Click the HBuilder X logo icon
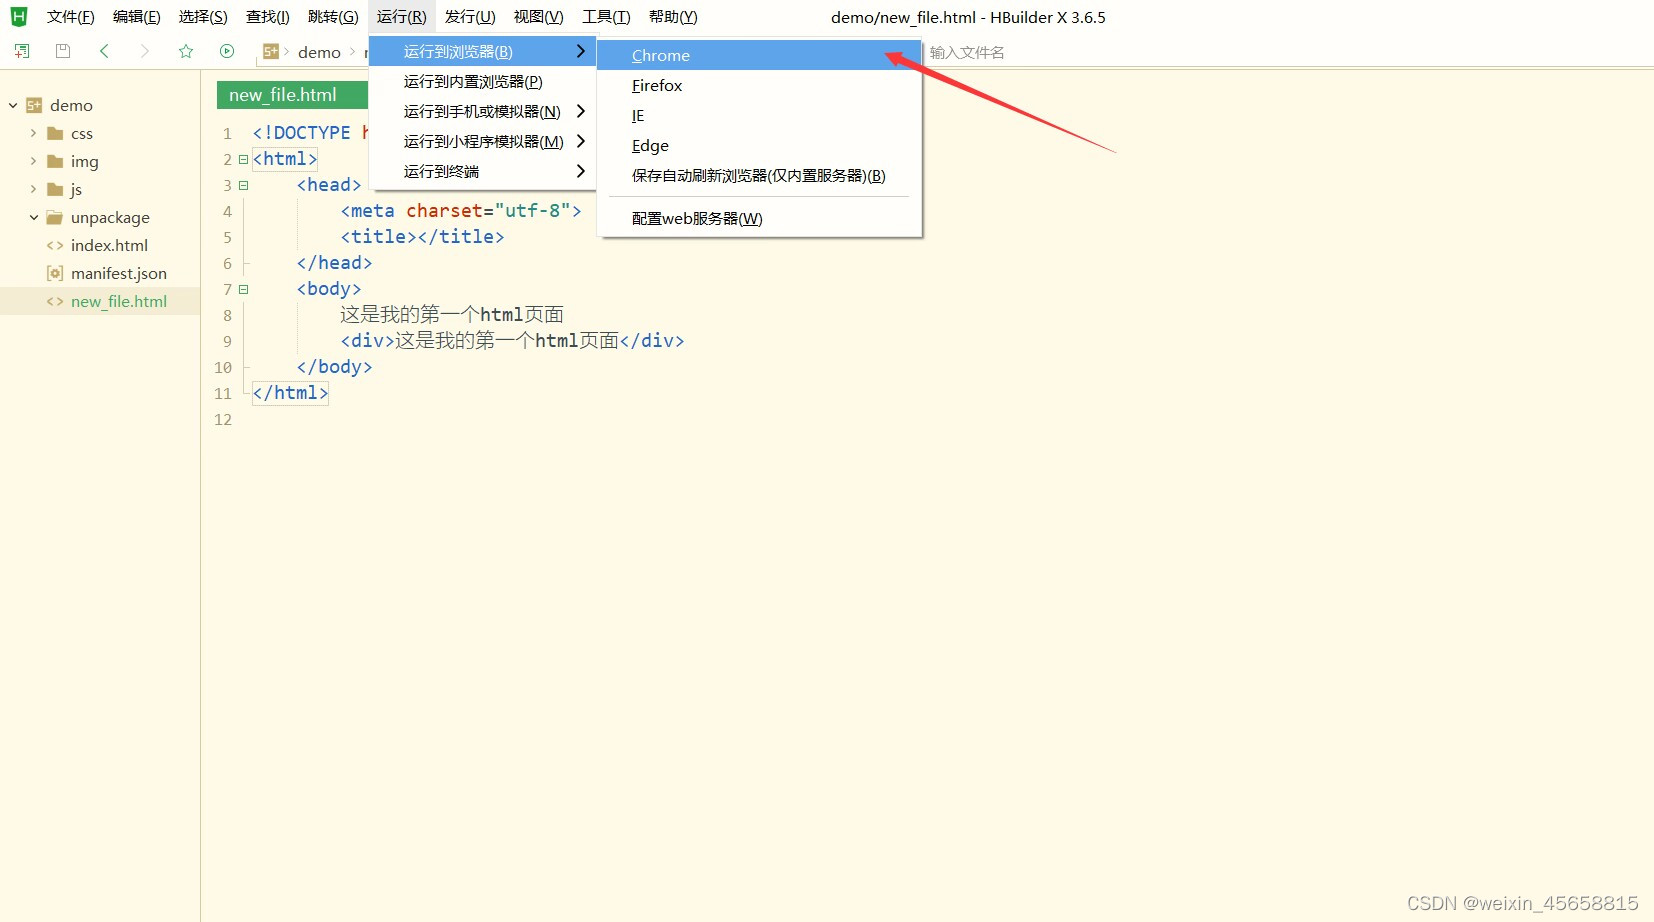The width and height of the screenshot is (1654, 922). 19,17
